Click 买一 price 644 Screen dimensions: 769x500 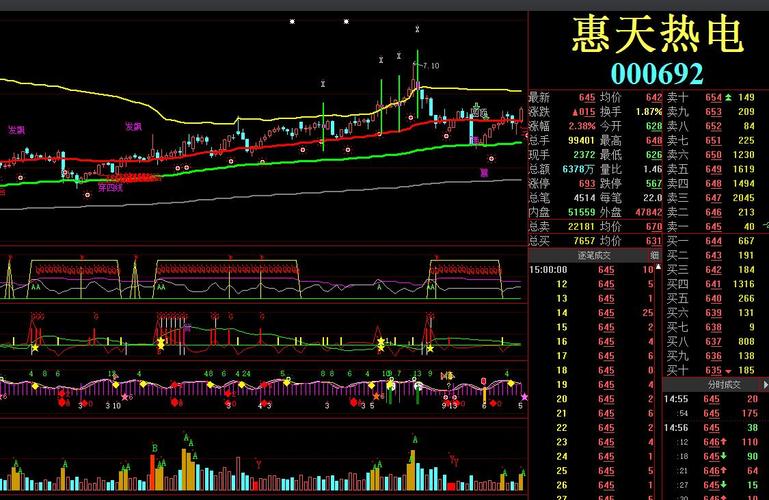714,241
